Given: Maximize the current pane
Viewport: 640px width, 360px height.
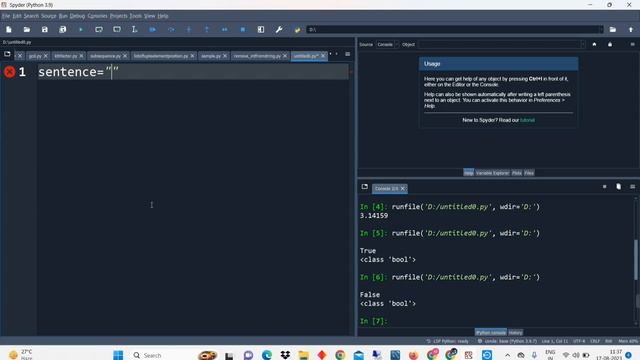Looking at the screenshot, I should click(261, 29).
